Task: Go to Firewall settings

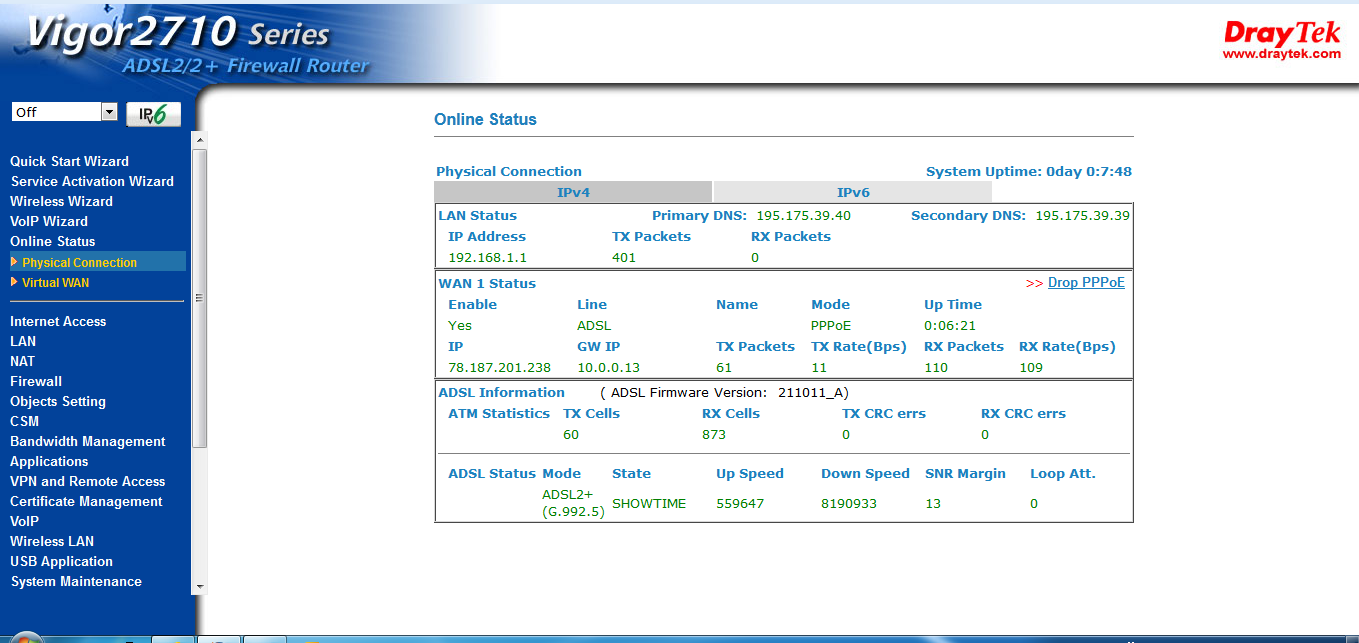Action: (36, 381)
